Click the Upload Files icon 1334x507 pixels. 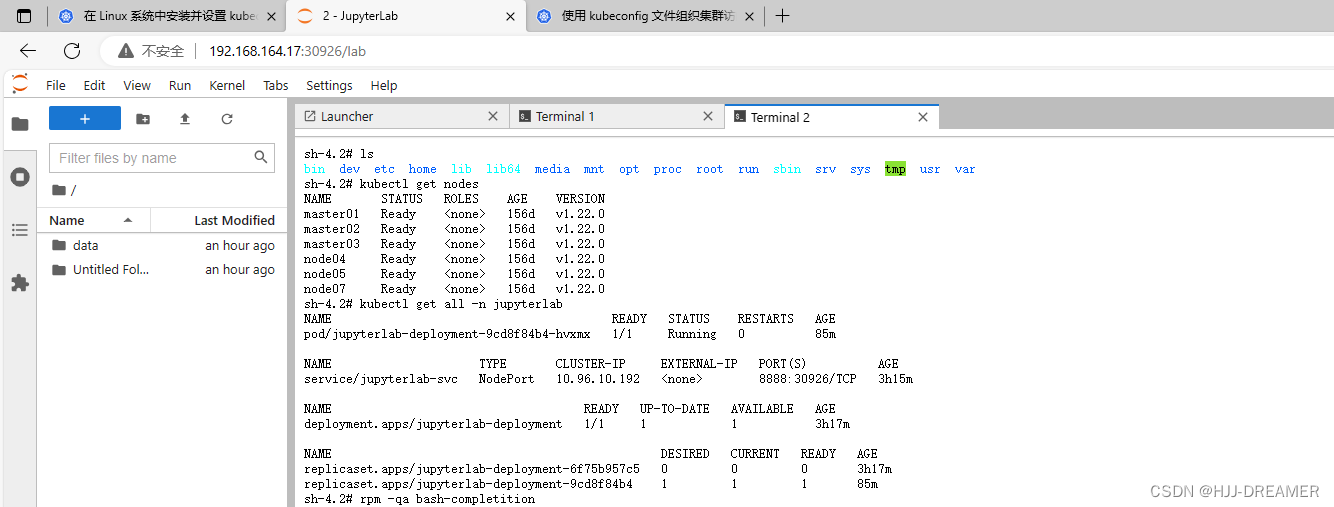click(185, 118)
